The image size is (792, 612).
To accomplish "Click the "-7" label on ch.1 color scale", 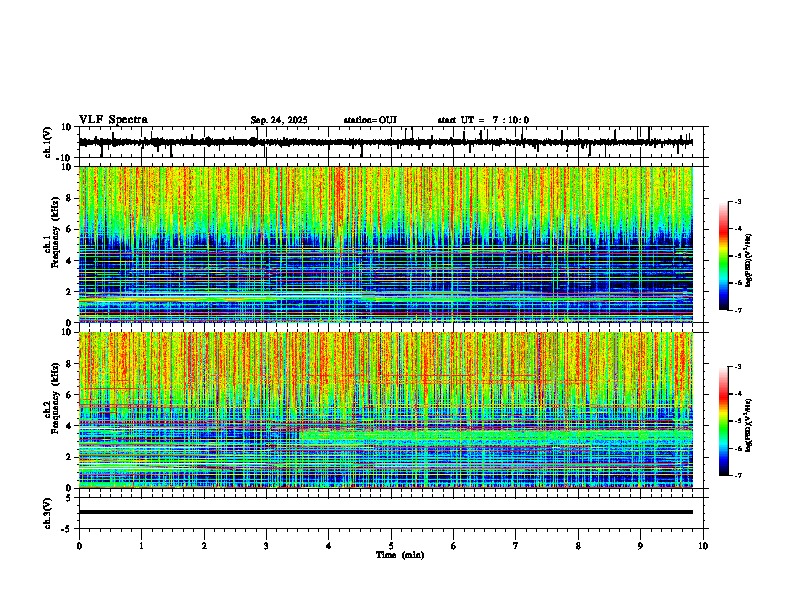I will (x=738, y=310).
